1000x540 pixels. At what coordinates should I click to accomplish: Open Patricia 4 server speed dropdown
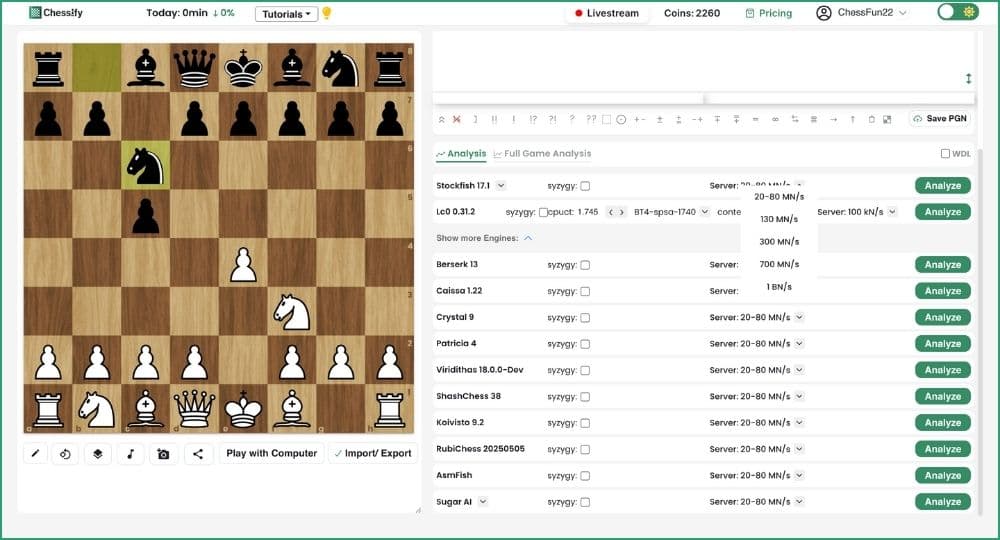[x=799, y=343]
